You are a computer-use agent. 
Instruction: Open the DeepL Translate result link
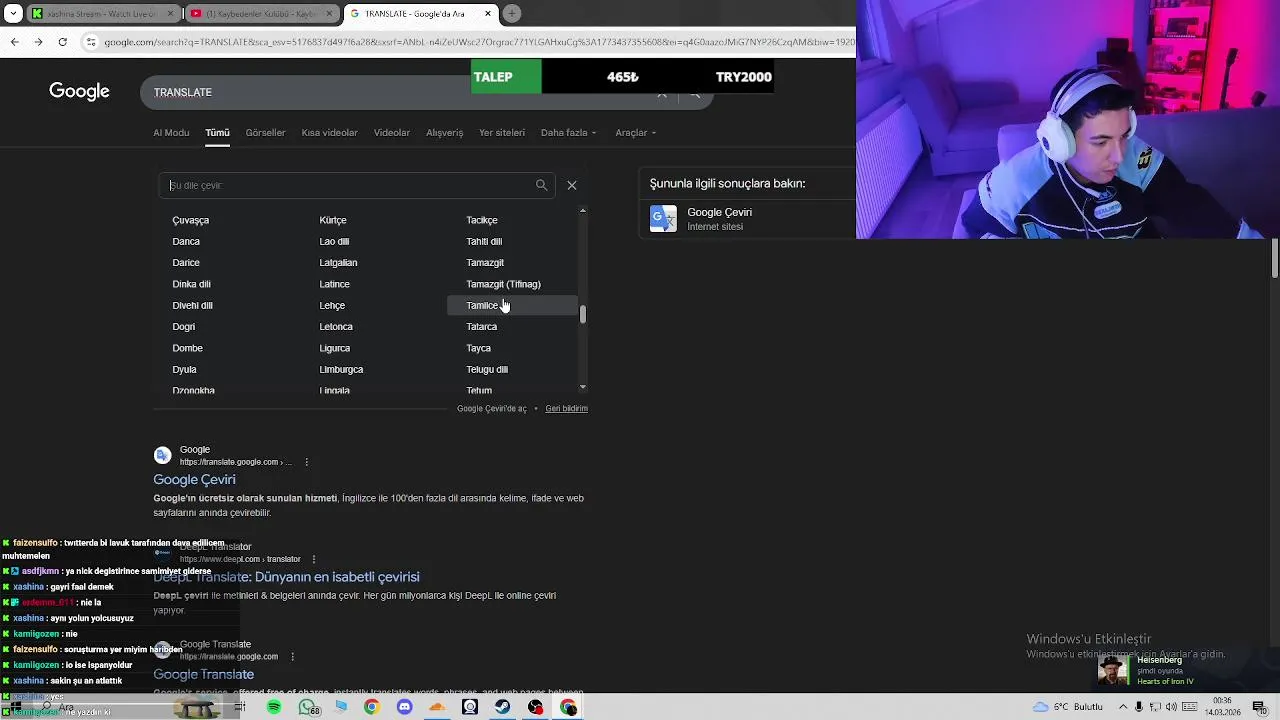pyautogui.click(x=286, y=577)
